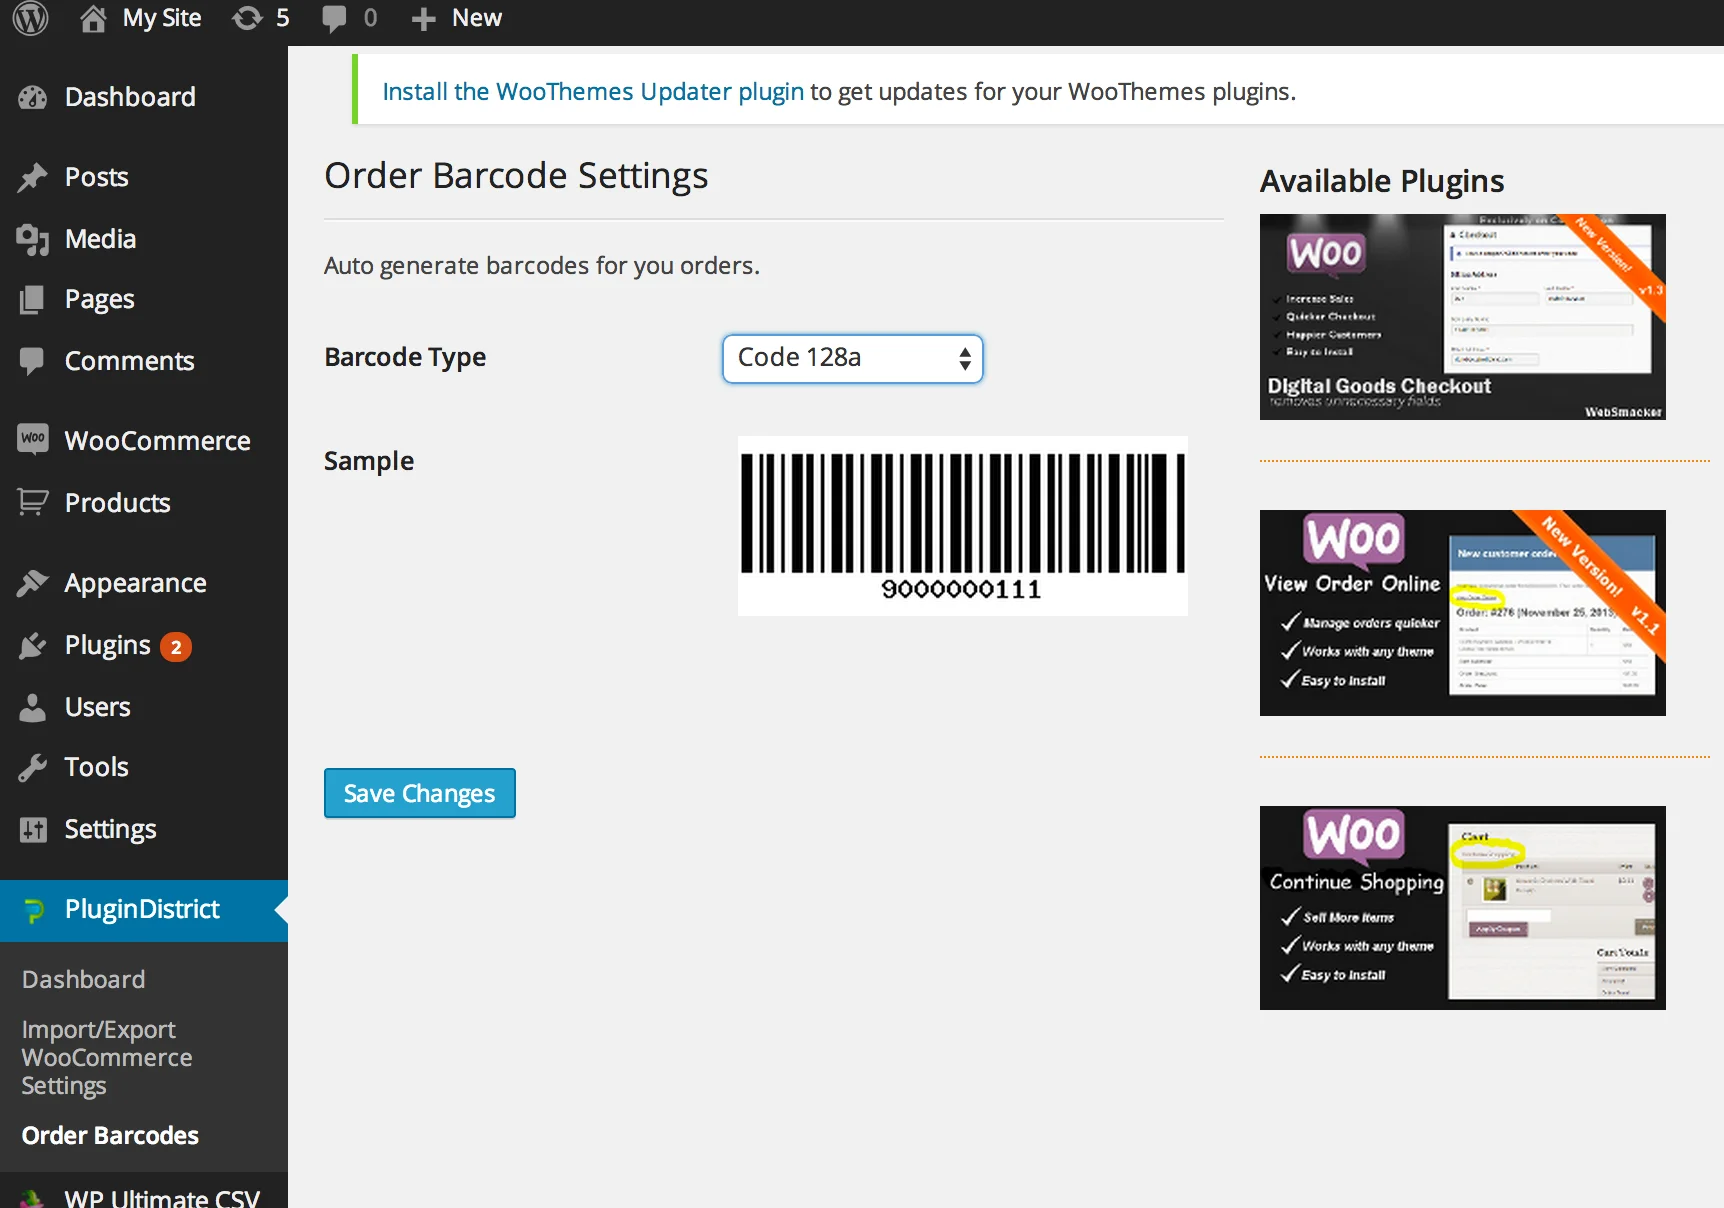Select Order Barcodes in the PluginDistrict menu
This screenshot has height=1208, width=1724.
point(110,1135)
